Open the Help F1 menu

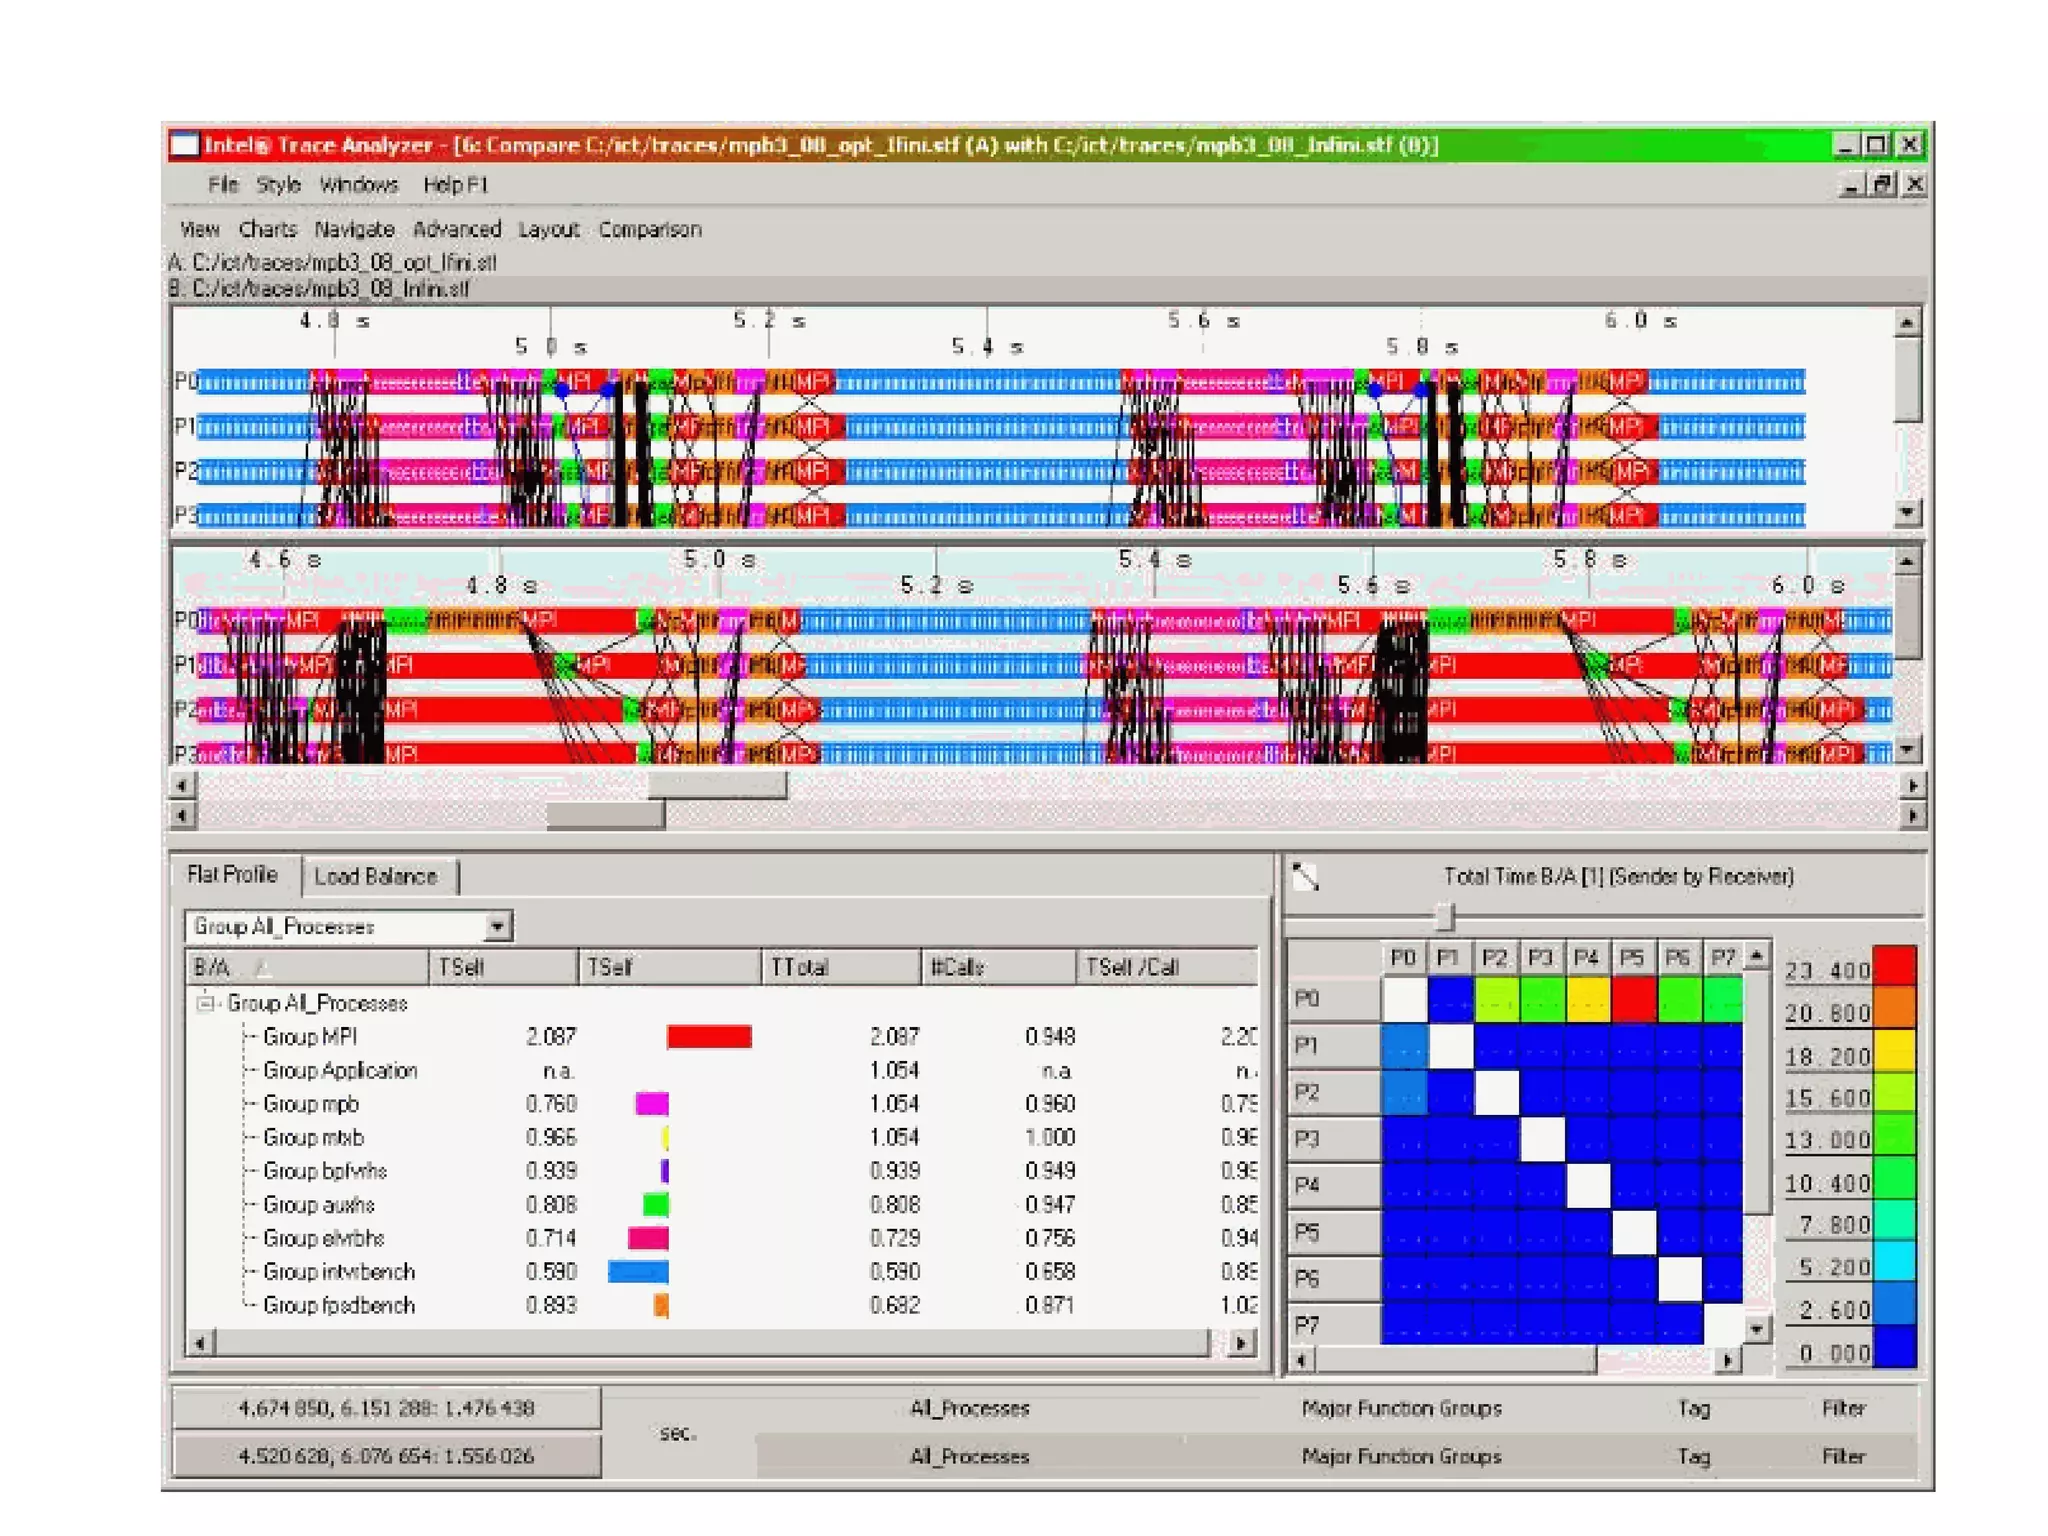click(x=456, y=185)
